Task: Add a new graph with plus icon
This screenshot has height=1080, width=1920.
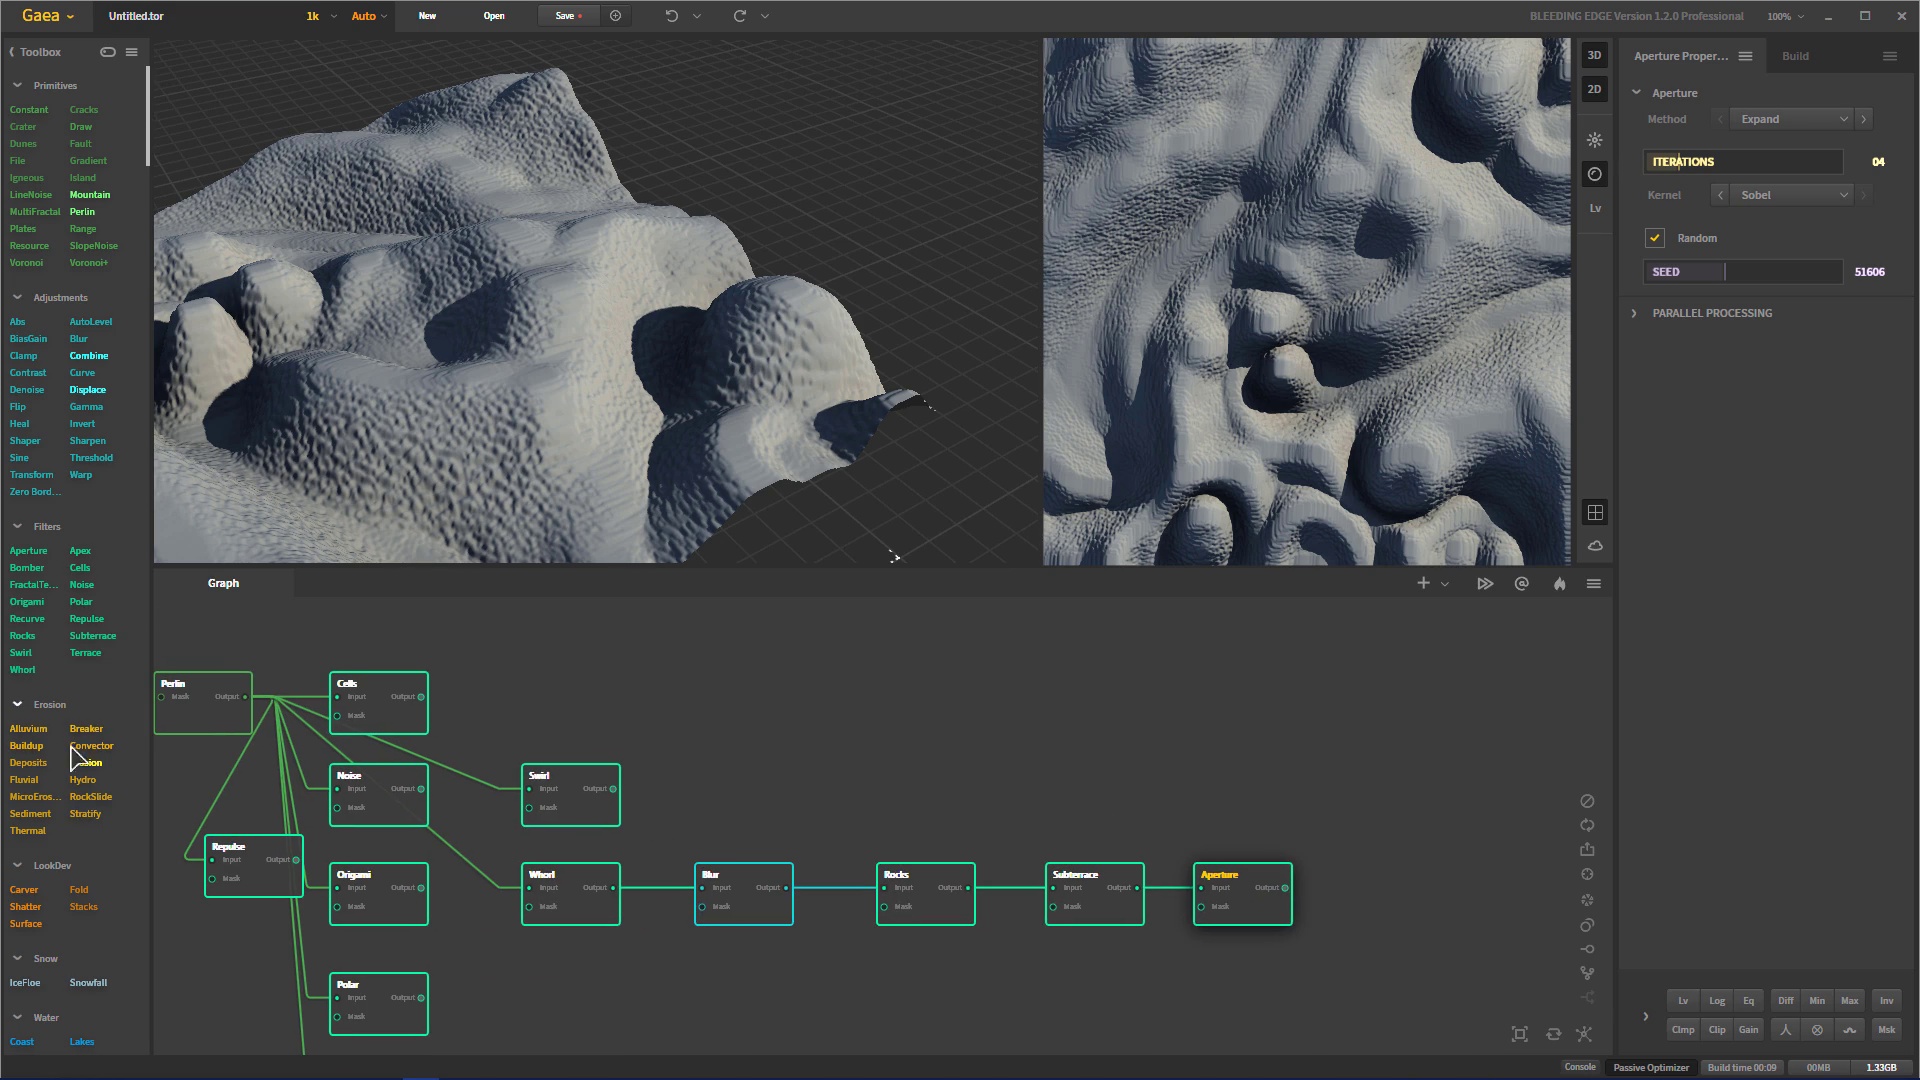Action: point(1423,583)
